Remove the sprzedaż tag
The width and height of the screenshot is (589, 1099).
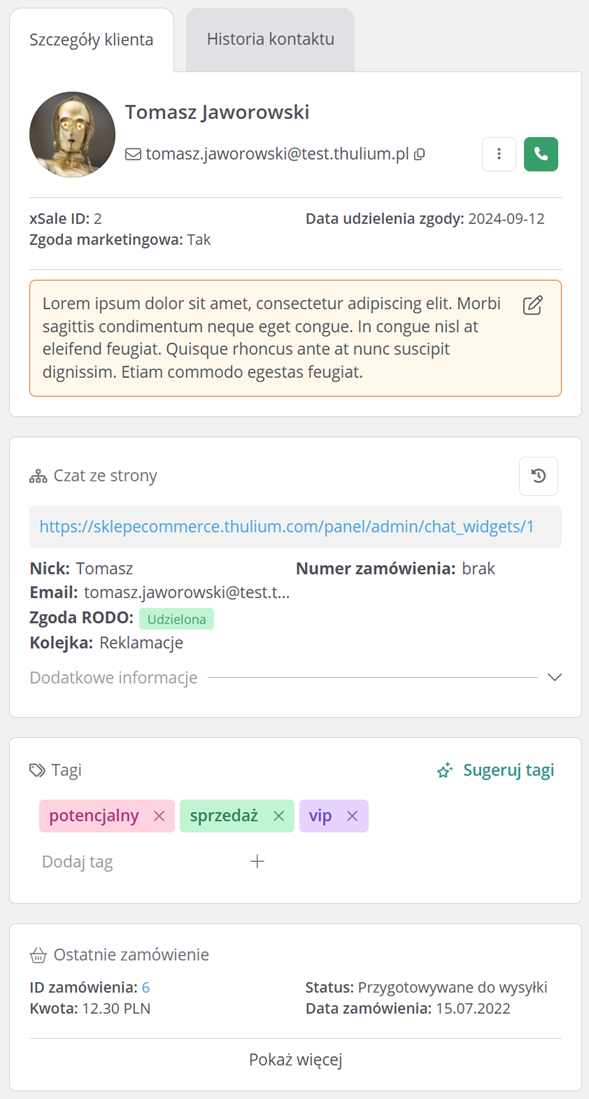pos(278,816)
